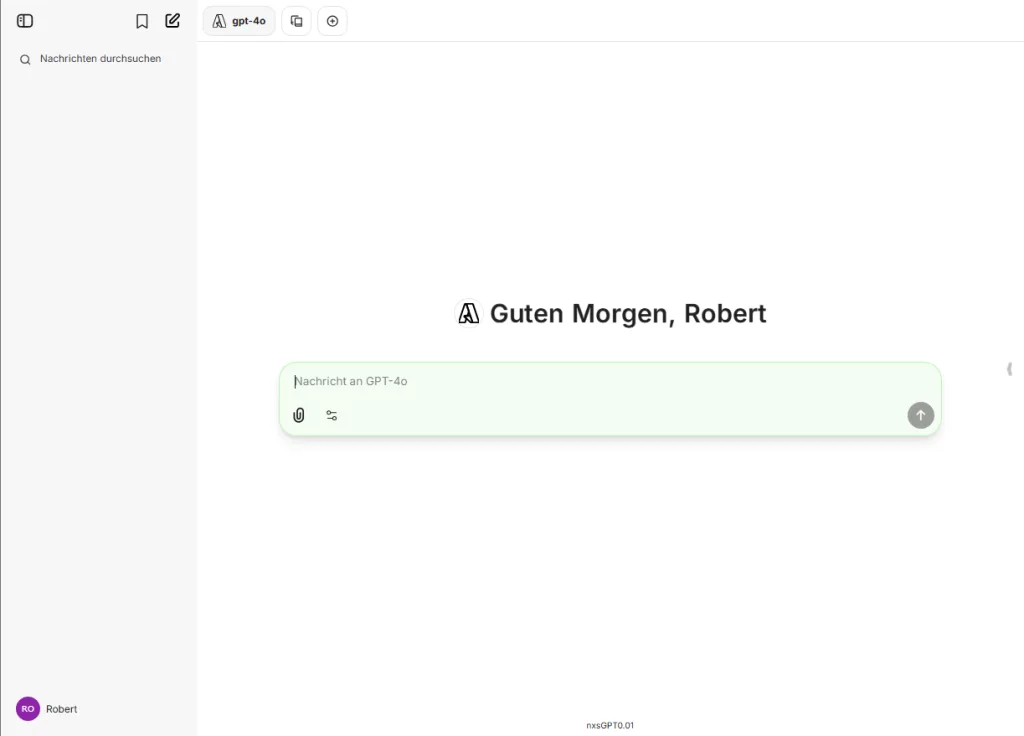Attach a file using the paperclip icon

[298, 415]
